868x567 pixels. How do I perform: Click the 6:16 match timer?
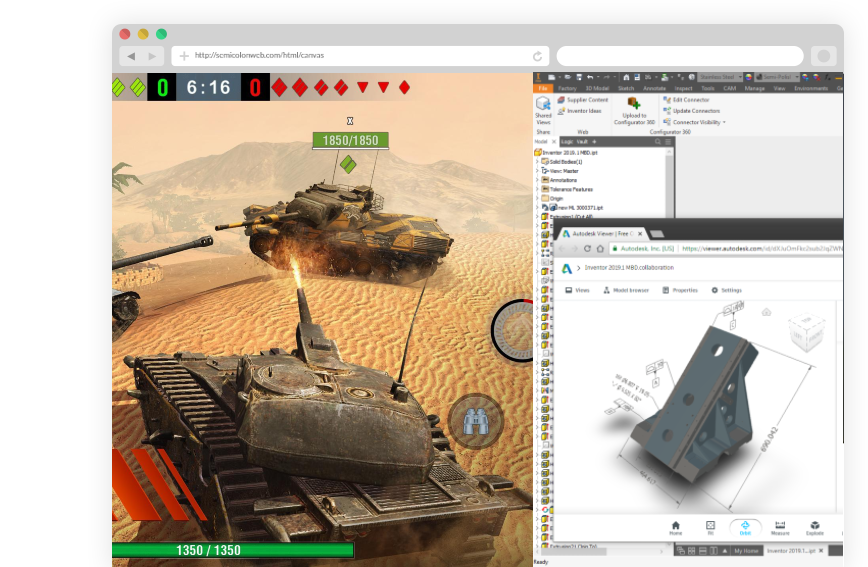(208, 87)
